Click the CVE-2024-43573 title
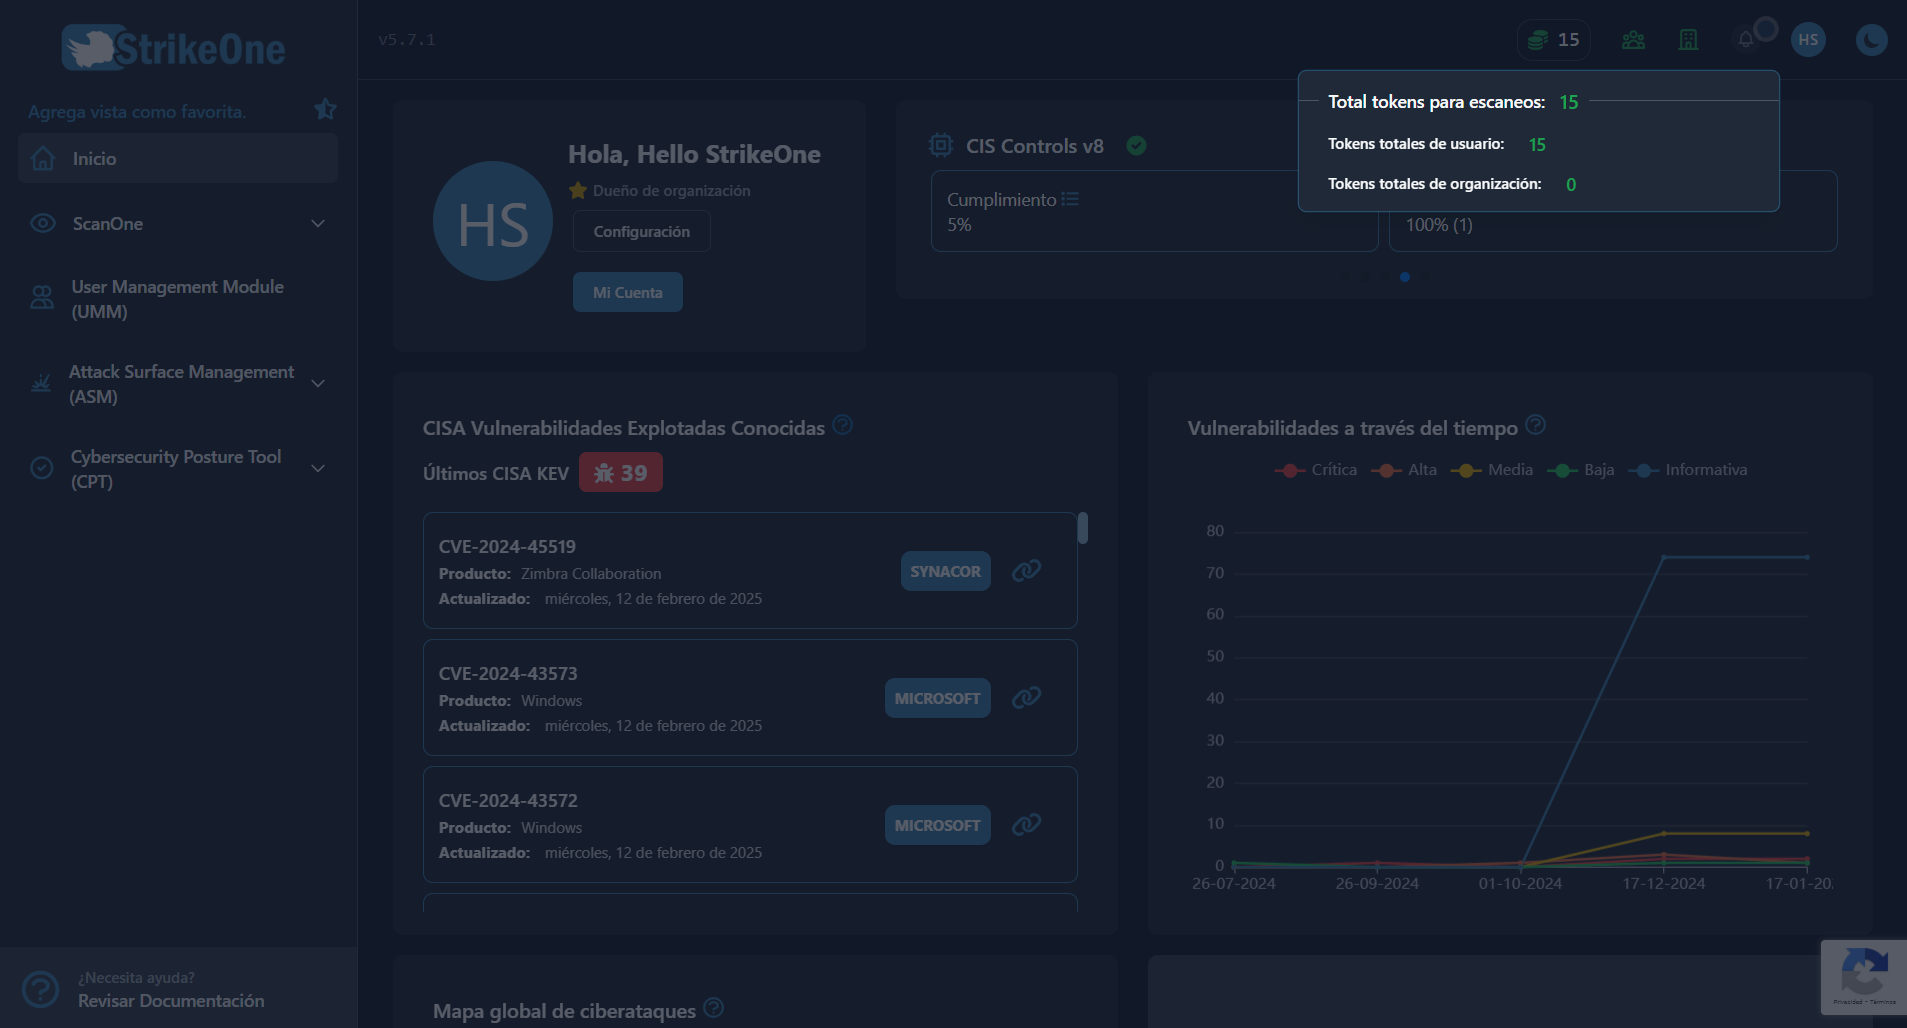Screen dimensions: 1907x1028 click(x=508, y=674)
